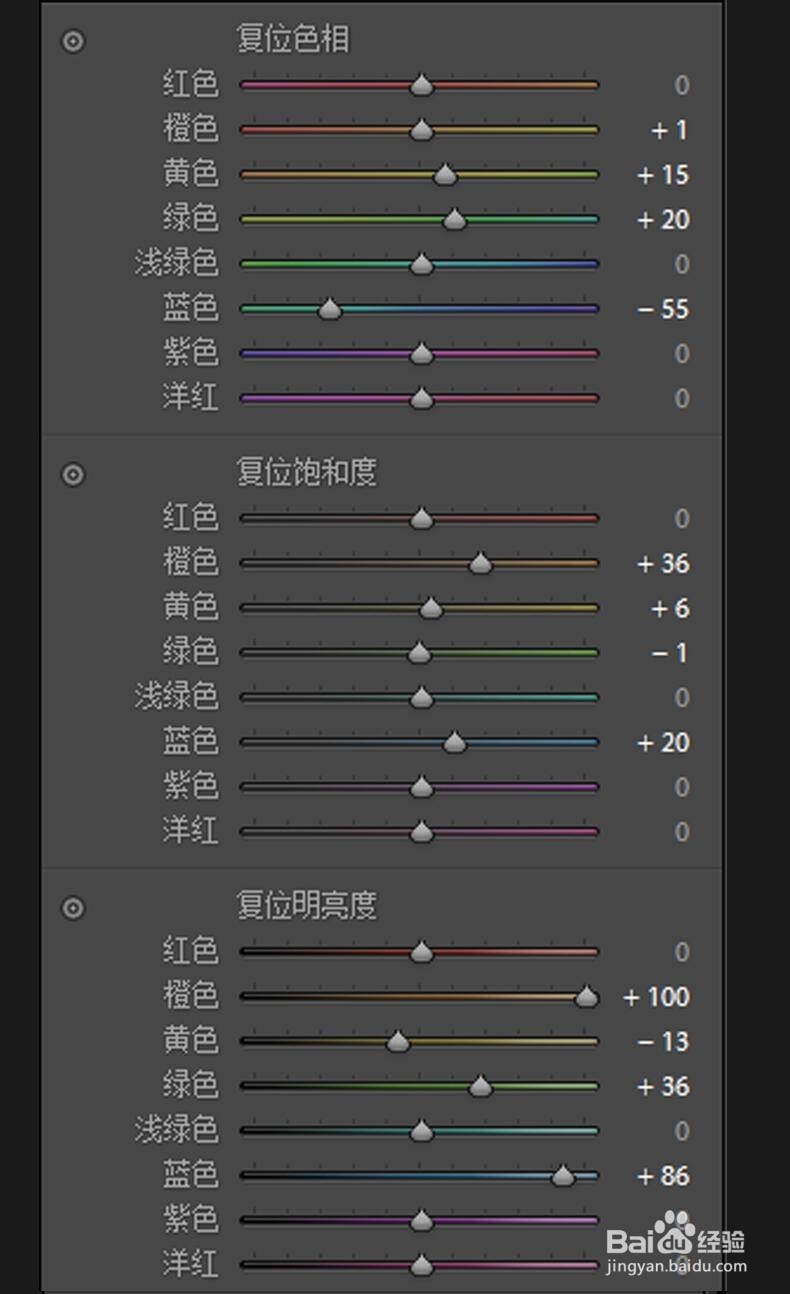The width and height of the screenshot is (790, 1294).
Task: Click the hue 蓝色 value field showing −55
Action: point(664,309)
